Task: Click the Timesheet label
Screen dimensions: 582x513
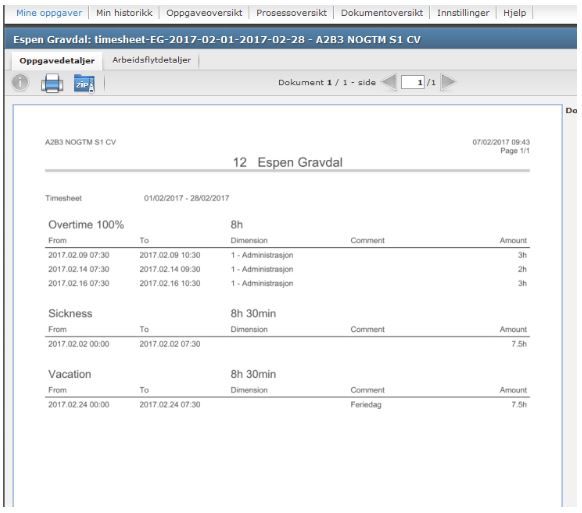Action: coord(63,198)
